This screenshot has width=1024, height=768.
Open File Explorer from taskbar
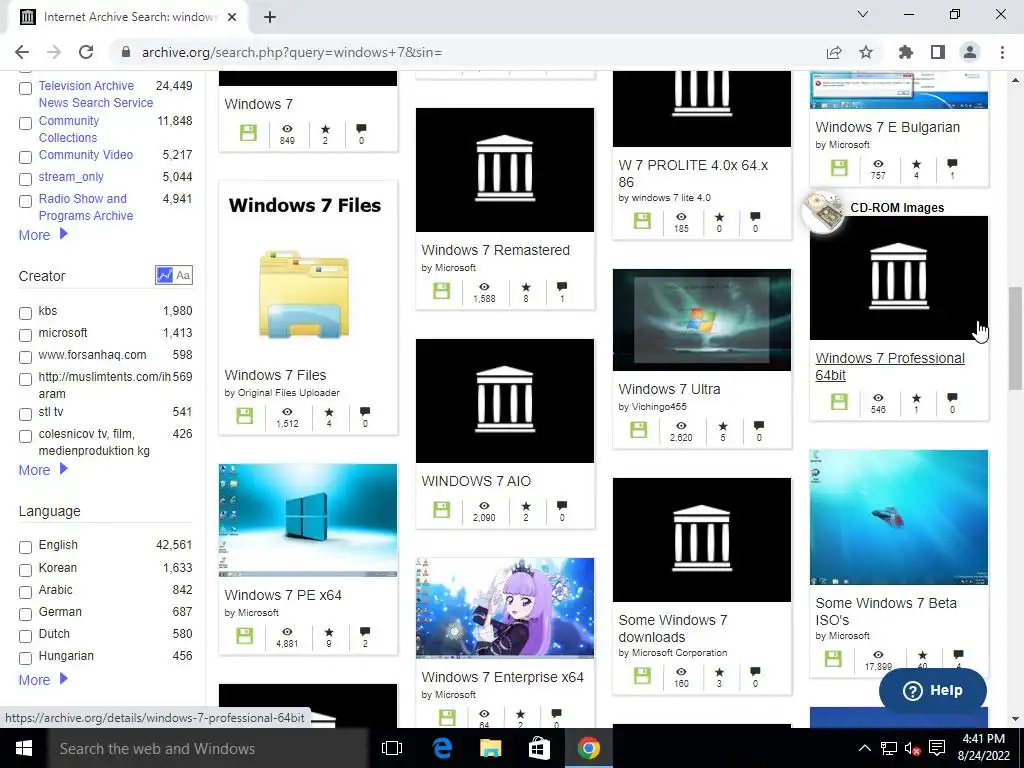(490, 748)
